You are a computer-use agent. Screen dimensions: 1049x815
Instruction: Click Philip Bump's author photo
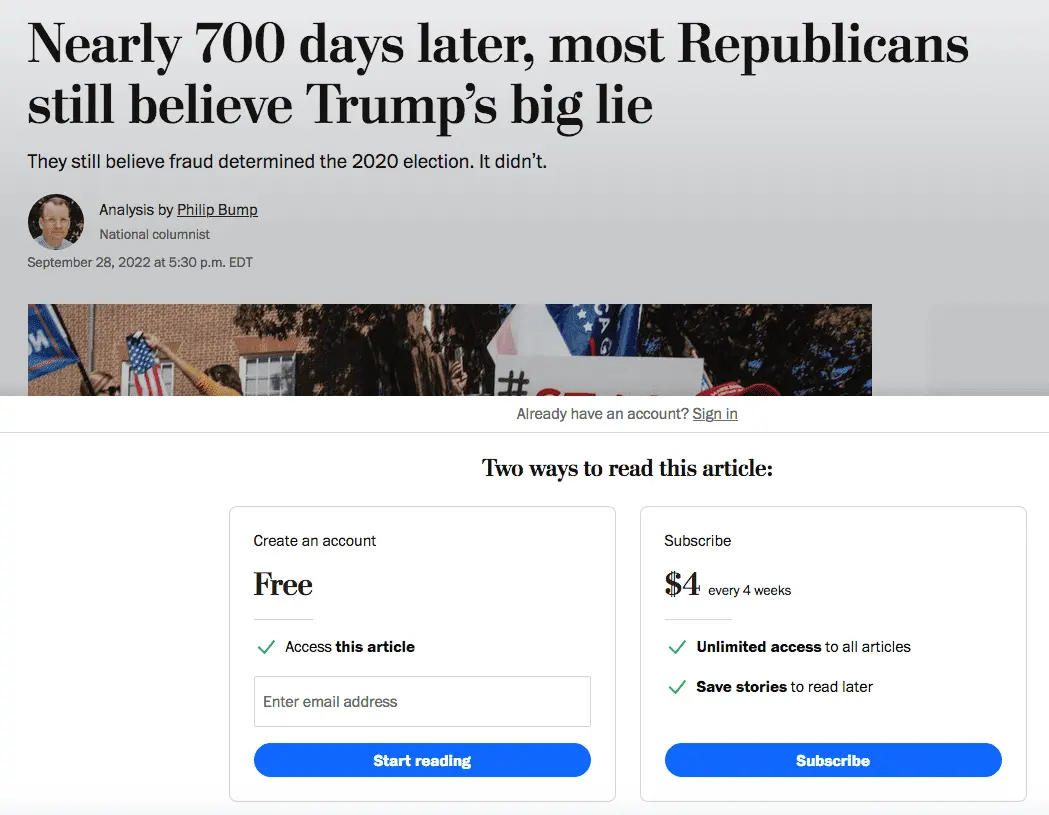55,221
